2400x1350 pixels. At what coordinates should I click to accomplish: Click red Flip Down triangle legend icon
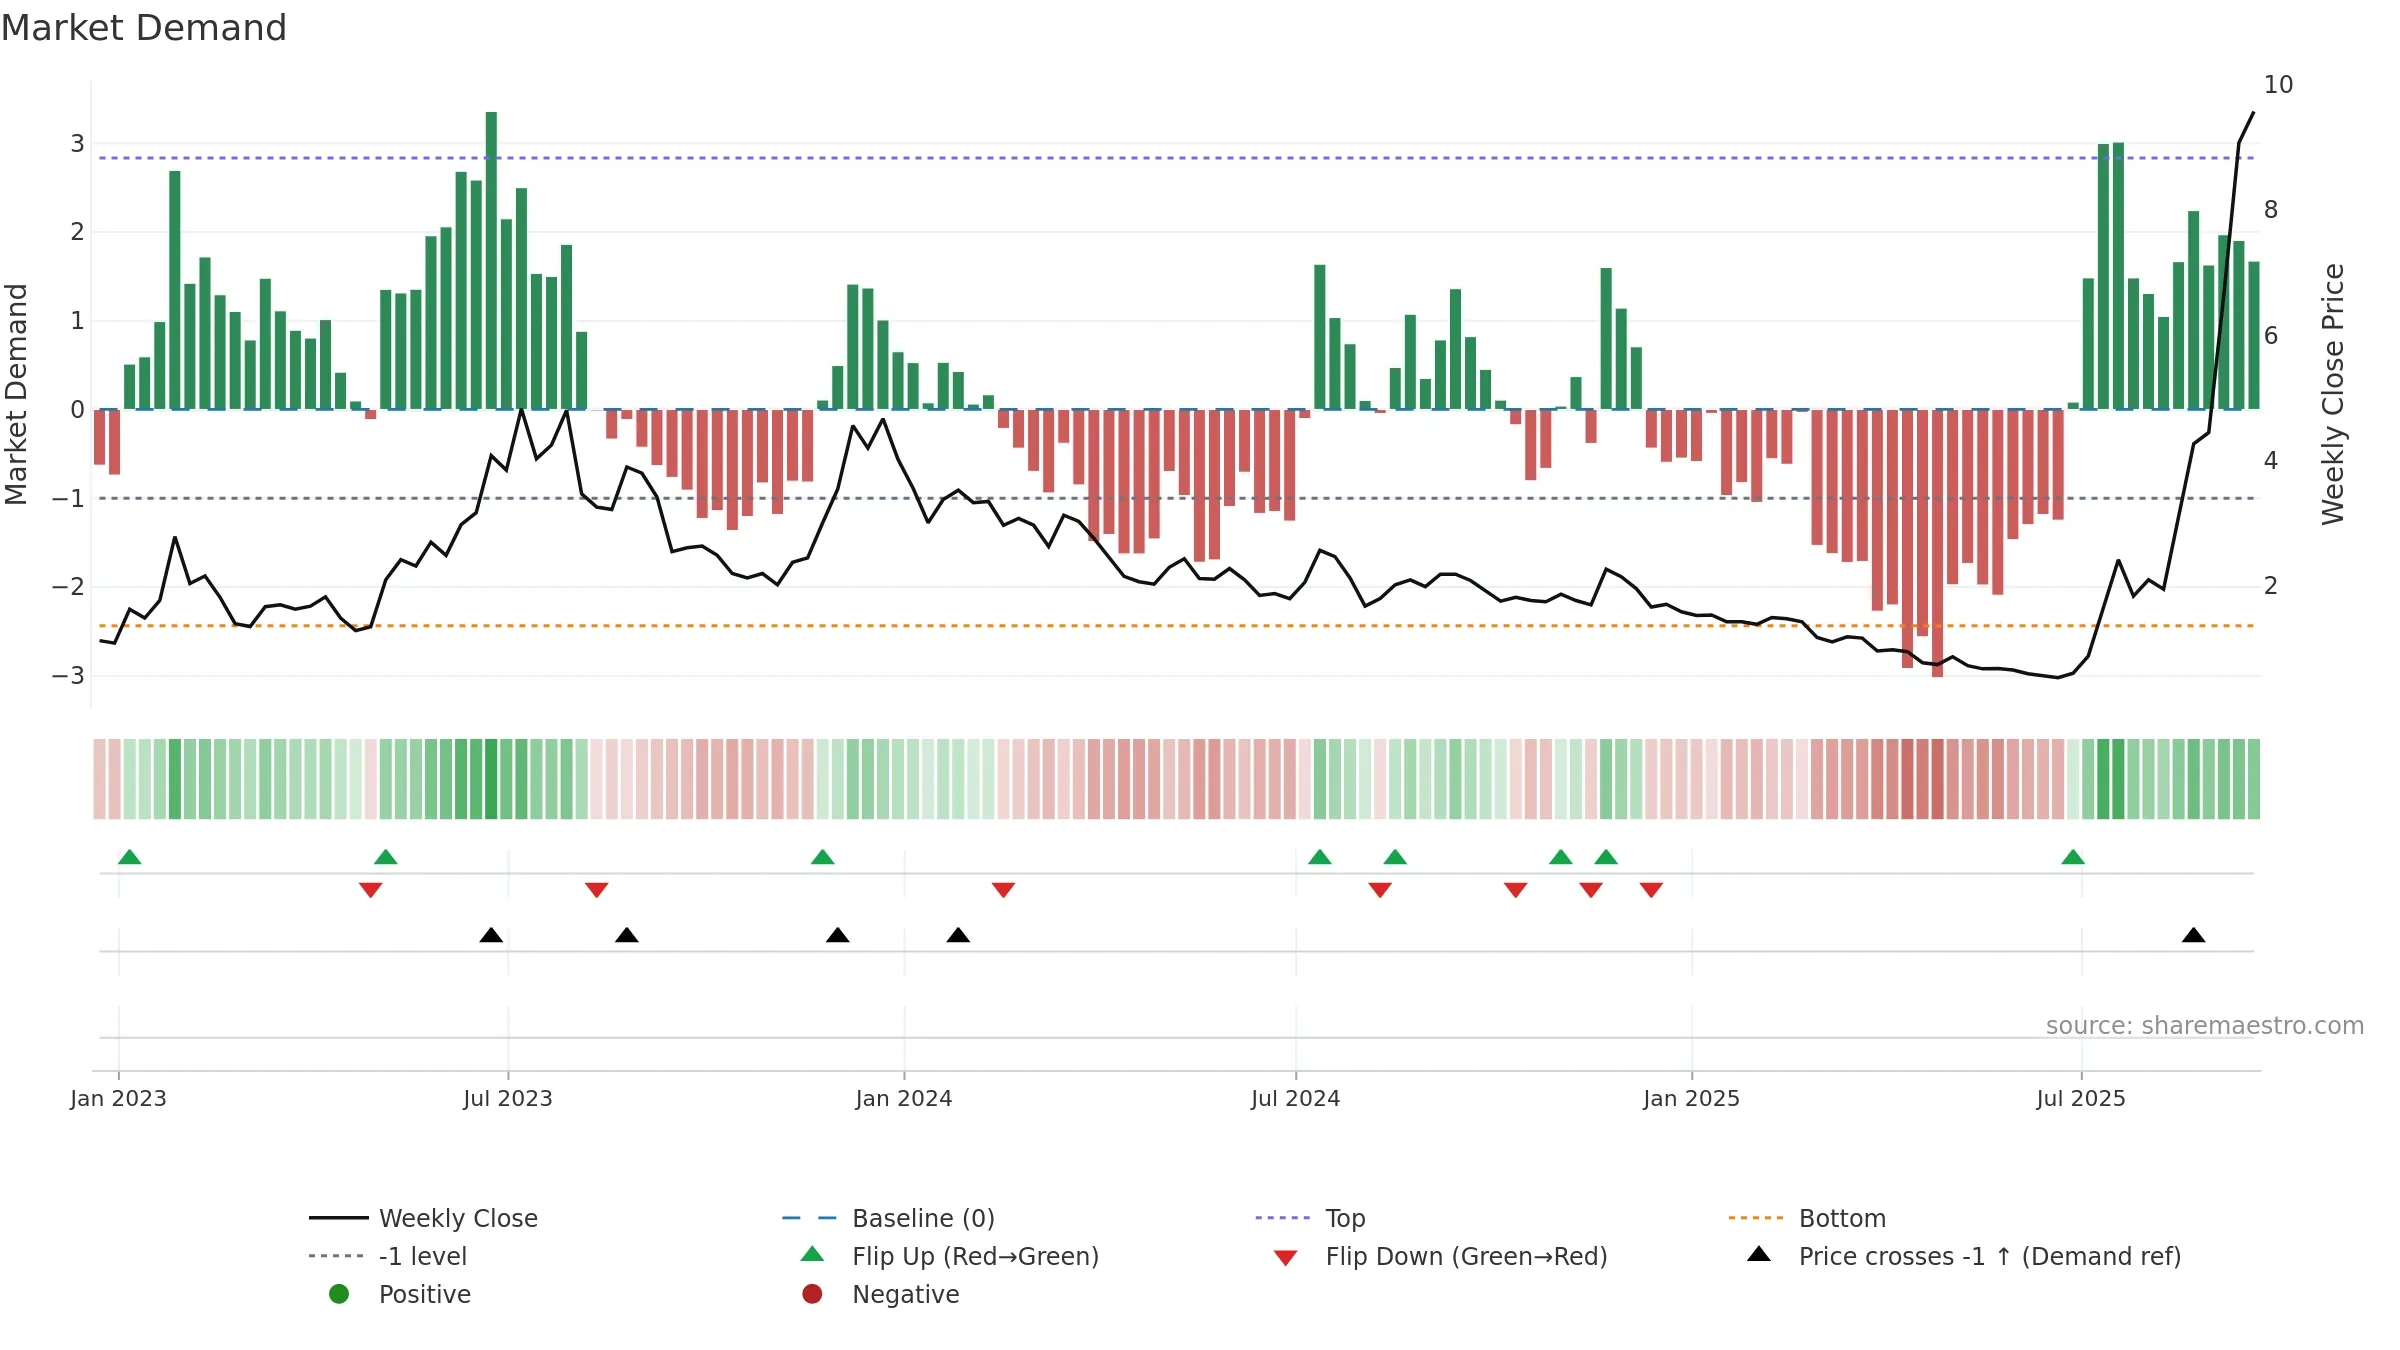[1286, 1258]
